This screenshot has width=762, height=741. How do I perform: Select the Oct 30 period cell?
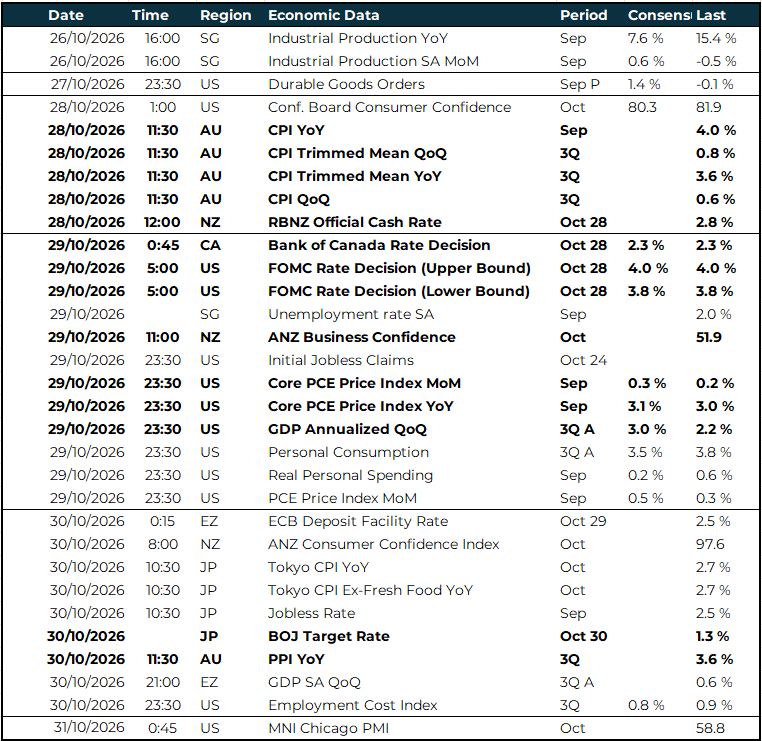(583, 637)
